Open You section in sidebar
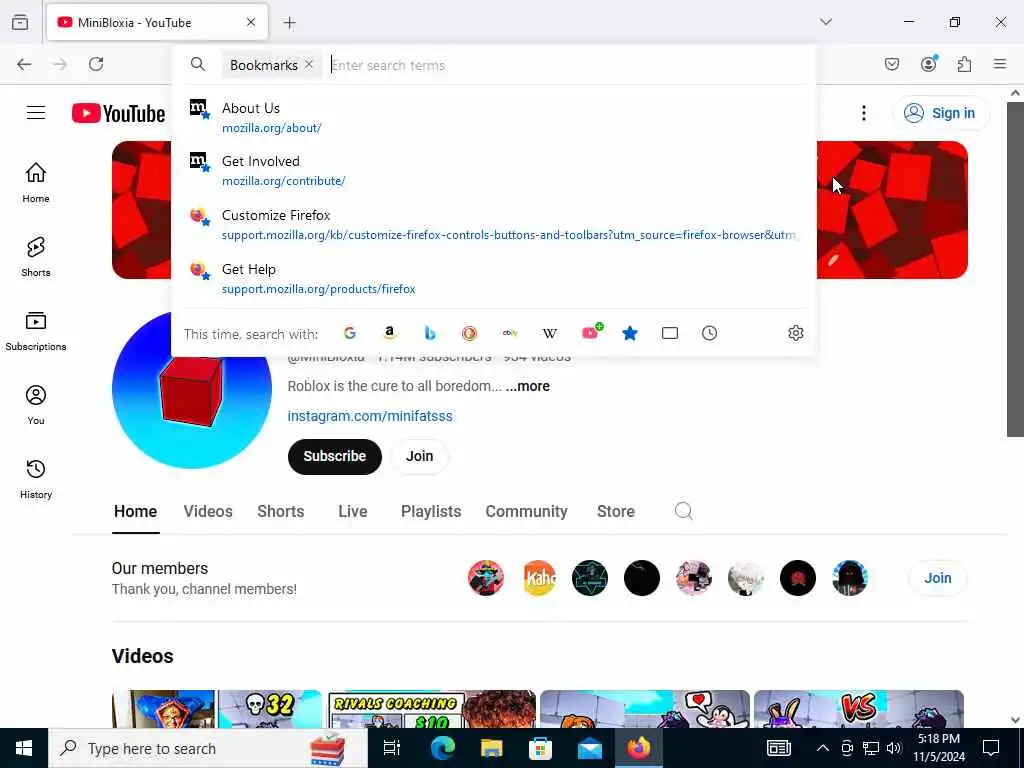The image size is (1024, 768). (x=36, y=405)
